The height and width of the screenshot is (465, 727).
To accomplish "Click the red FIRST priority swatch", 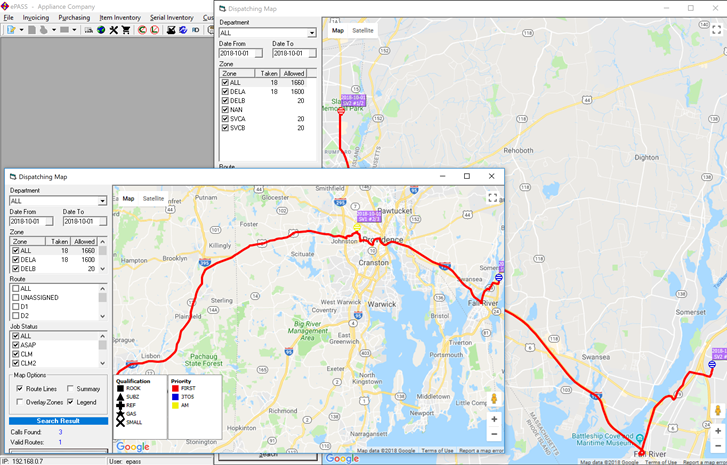I will click(x=175, y=389).
